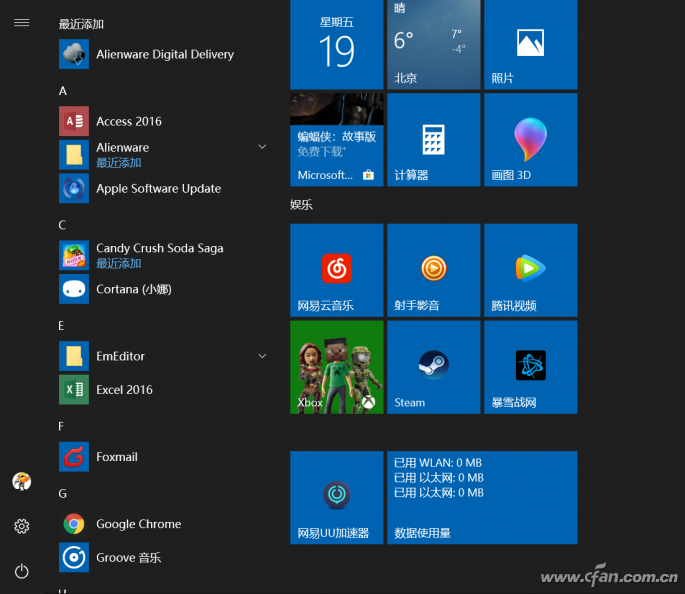
Task: Launch 画图 3D tile
Action: [531, 140]
